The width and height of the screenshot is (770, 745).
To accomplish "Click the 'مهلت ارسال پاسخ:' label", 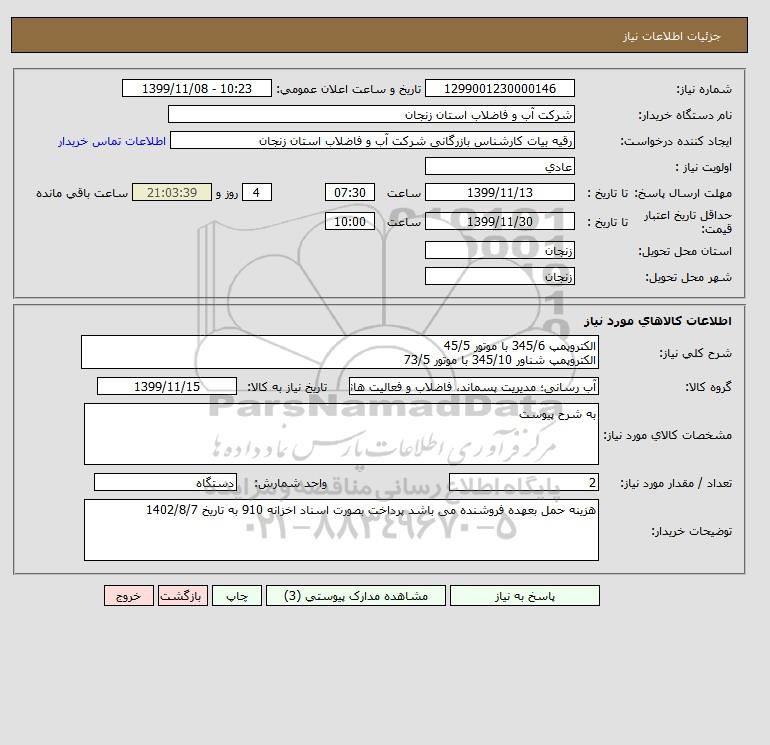I will [683, 193].
